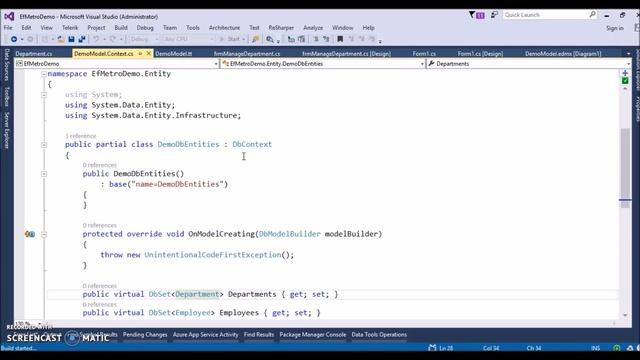Open the Pending Changes panel tab
Viewport: 640px width, 360px height.
[145, 335]
